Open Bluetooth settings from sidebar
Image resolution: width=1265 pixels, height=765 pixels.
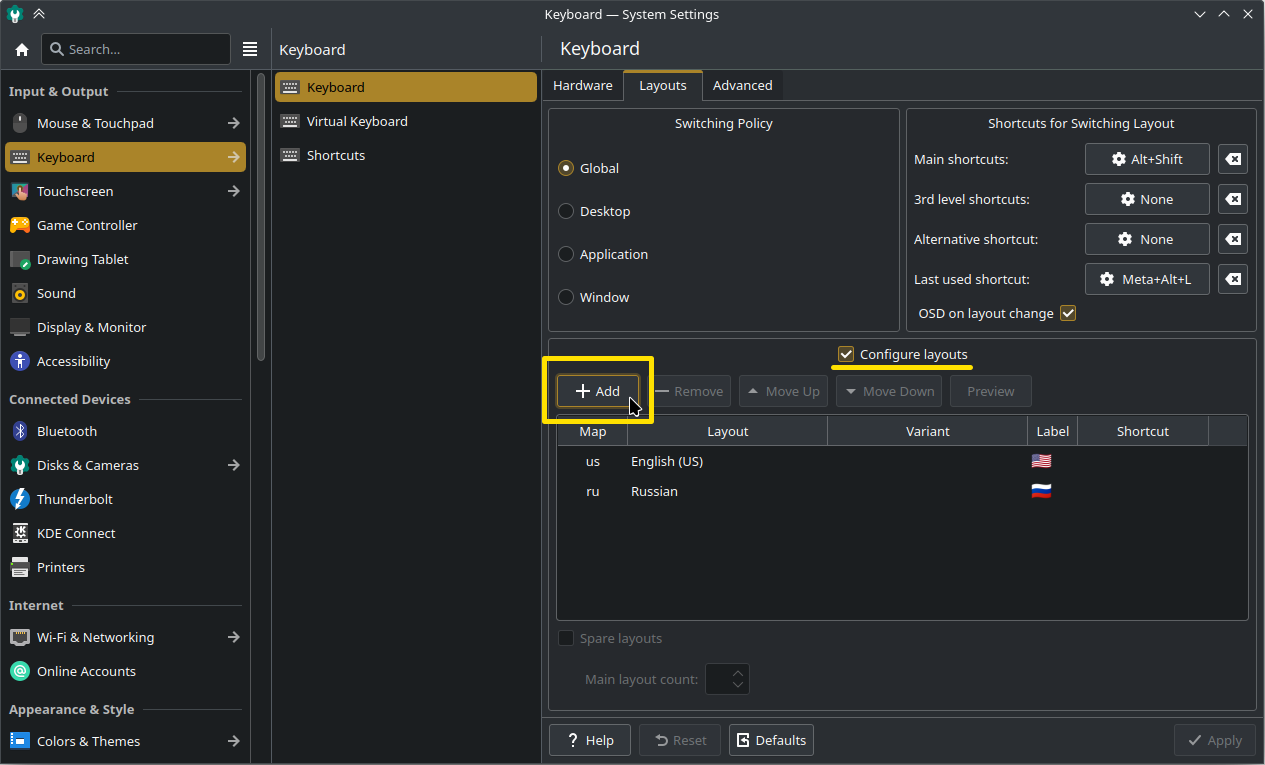67,431
